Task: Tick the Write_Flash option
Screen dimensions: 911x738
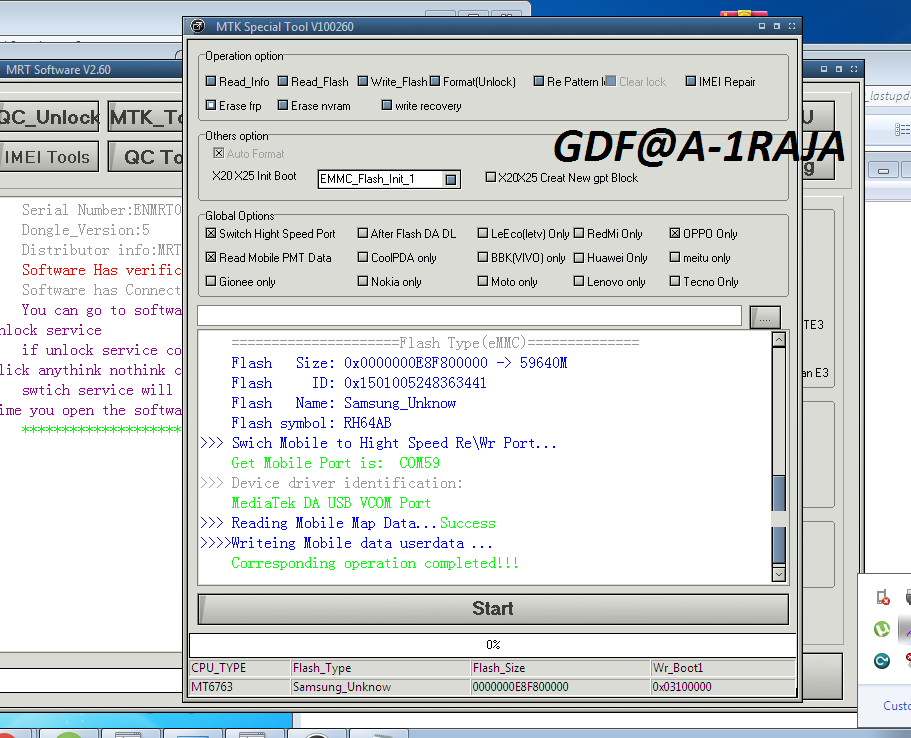Action: (x=363, y=81)
